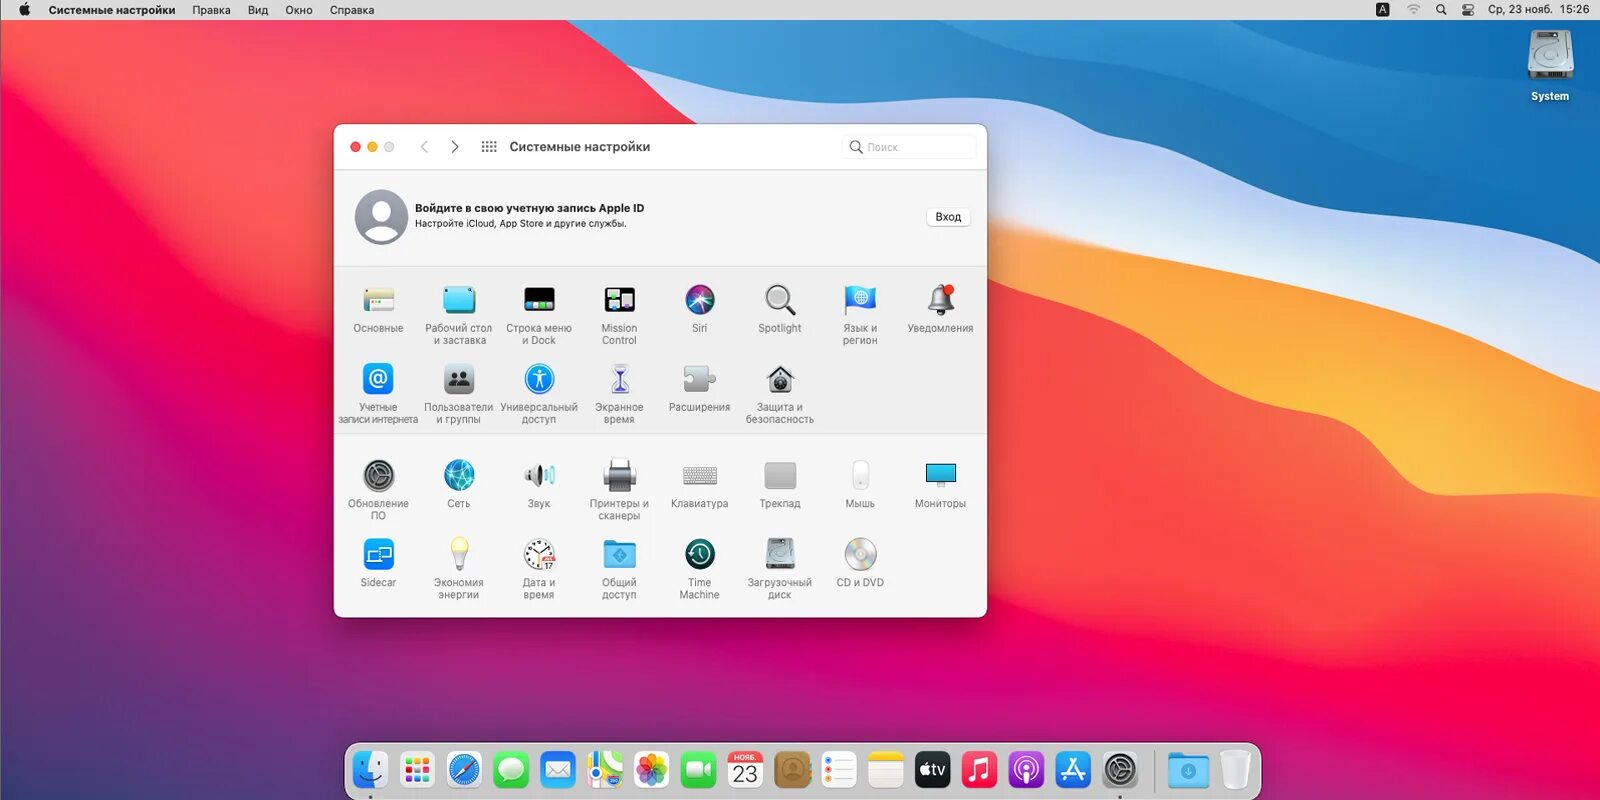
Task: Open Music from the Dock
Action: click(x=979, y=770)
